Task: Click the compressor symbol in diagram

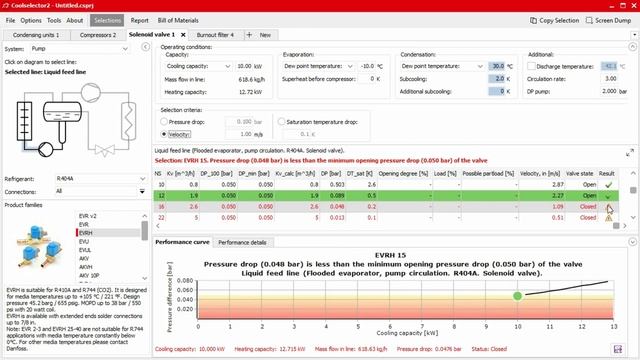Action: (x=91, y=93)
